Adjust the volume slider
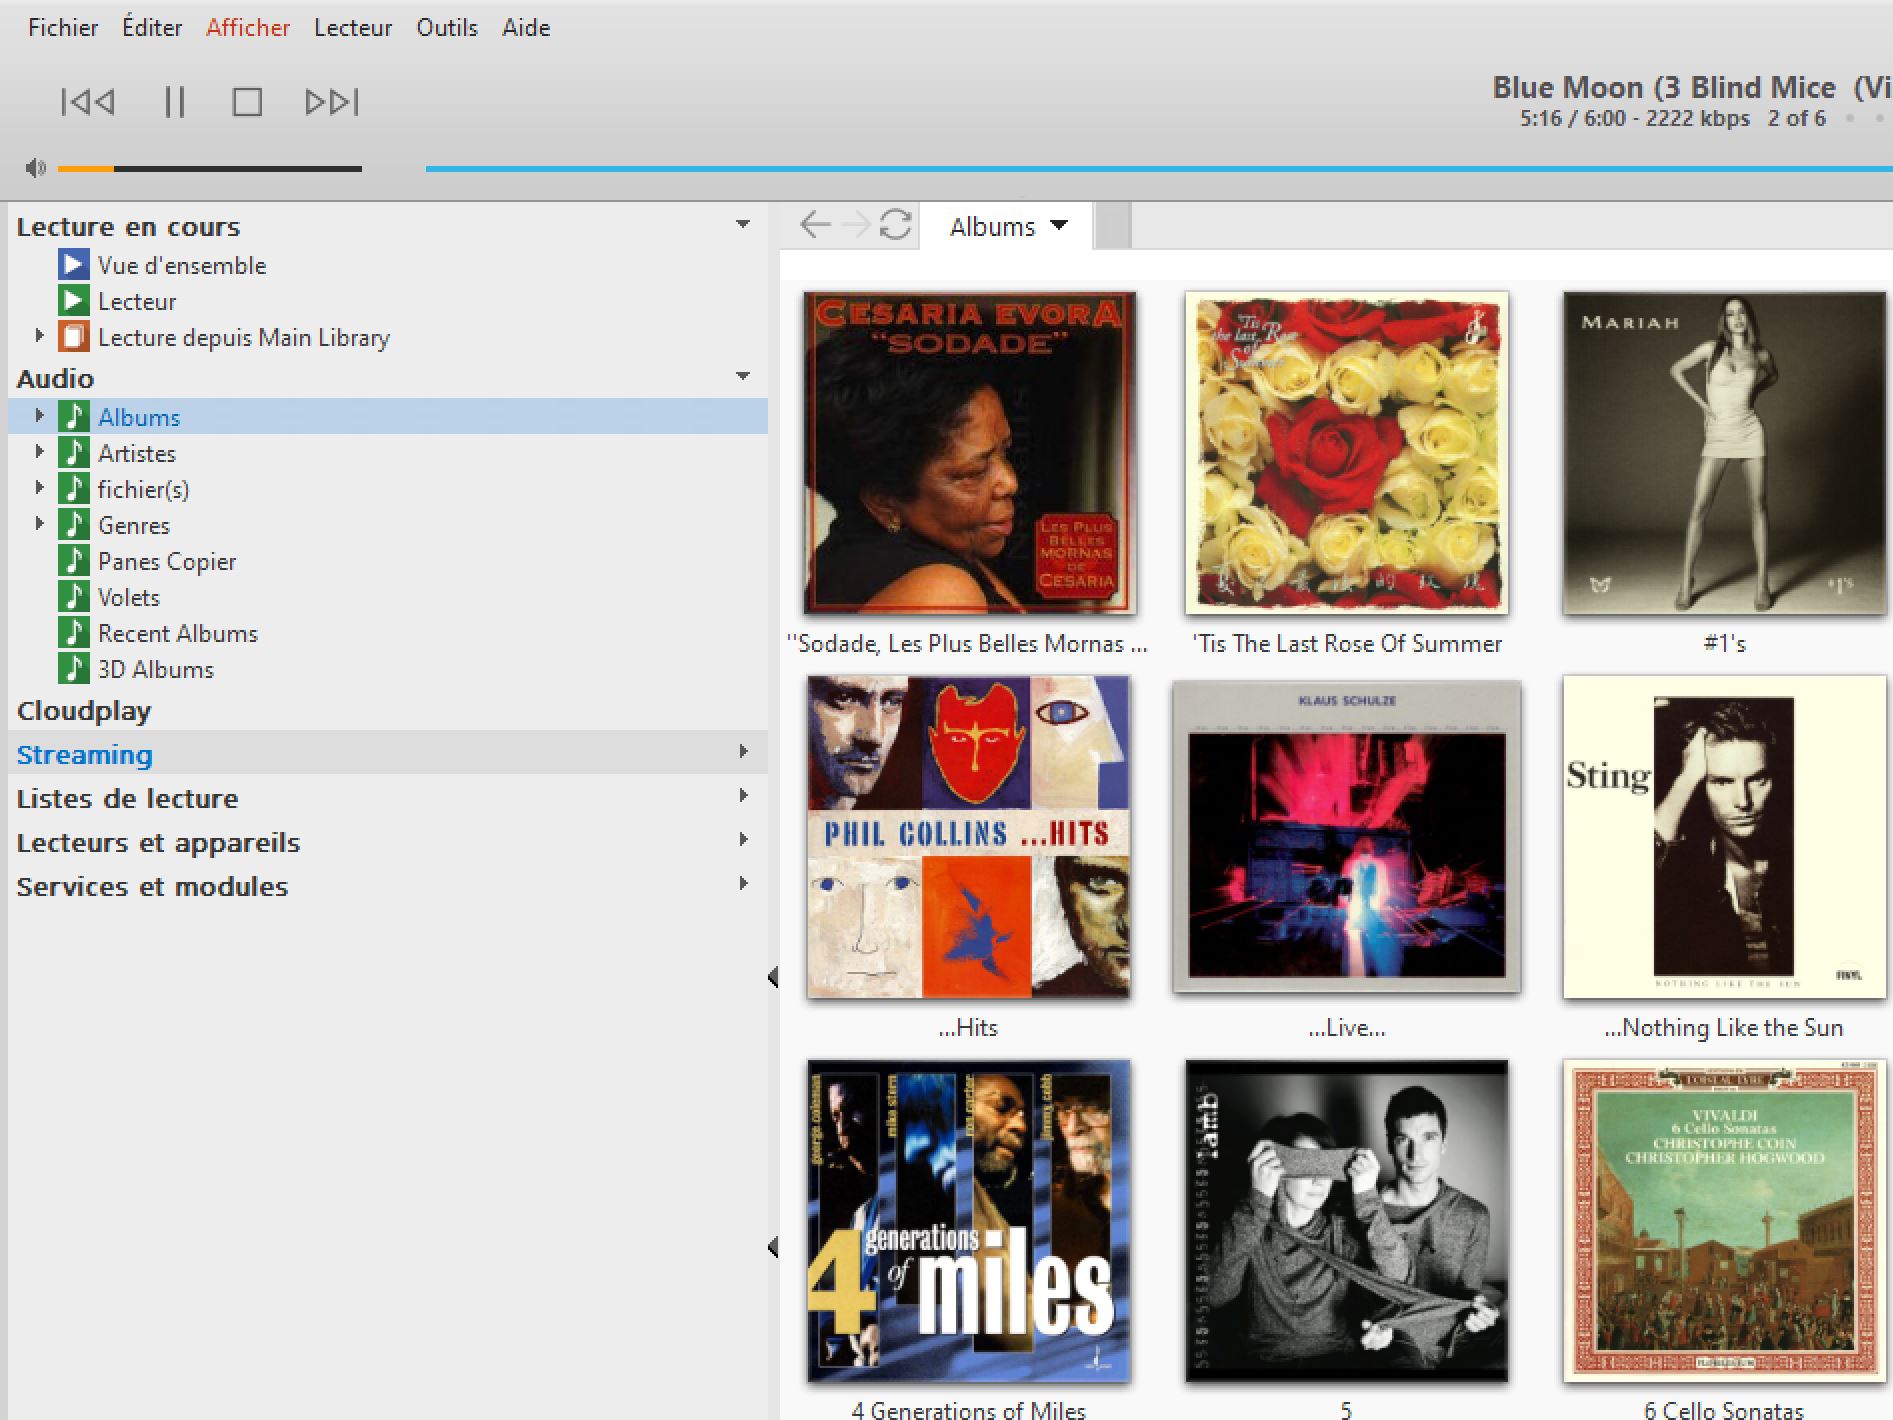Screen dimensions: 1893x1420 point(210,169)
